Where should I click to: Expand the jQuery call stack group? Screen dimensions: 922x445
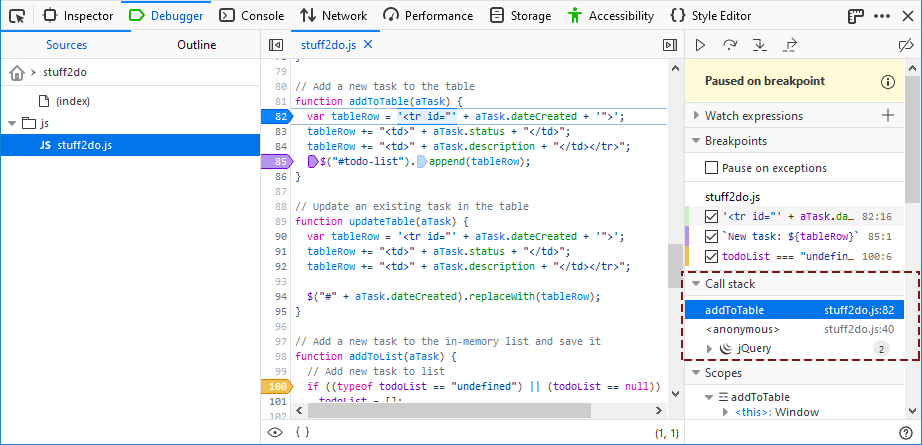709,349
